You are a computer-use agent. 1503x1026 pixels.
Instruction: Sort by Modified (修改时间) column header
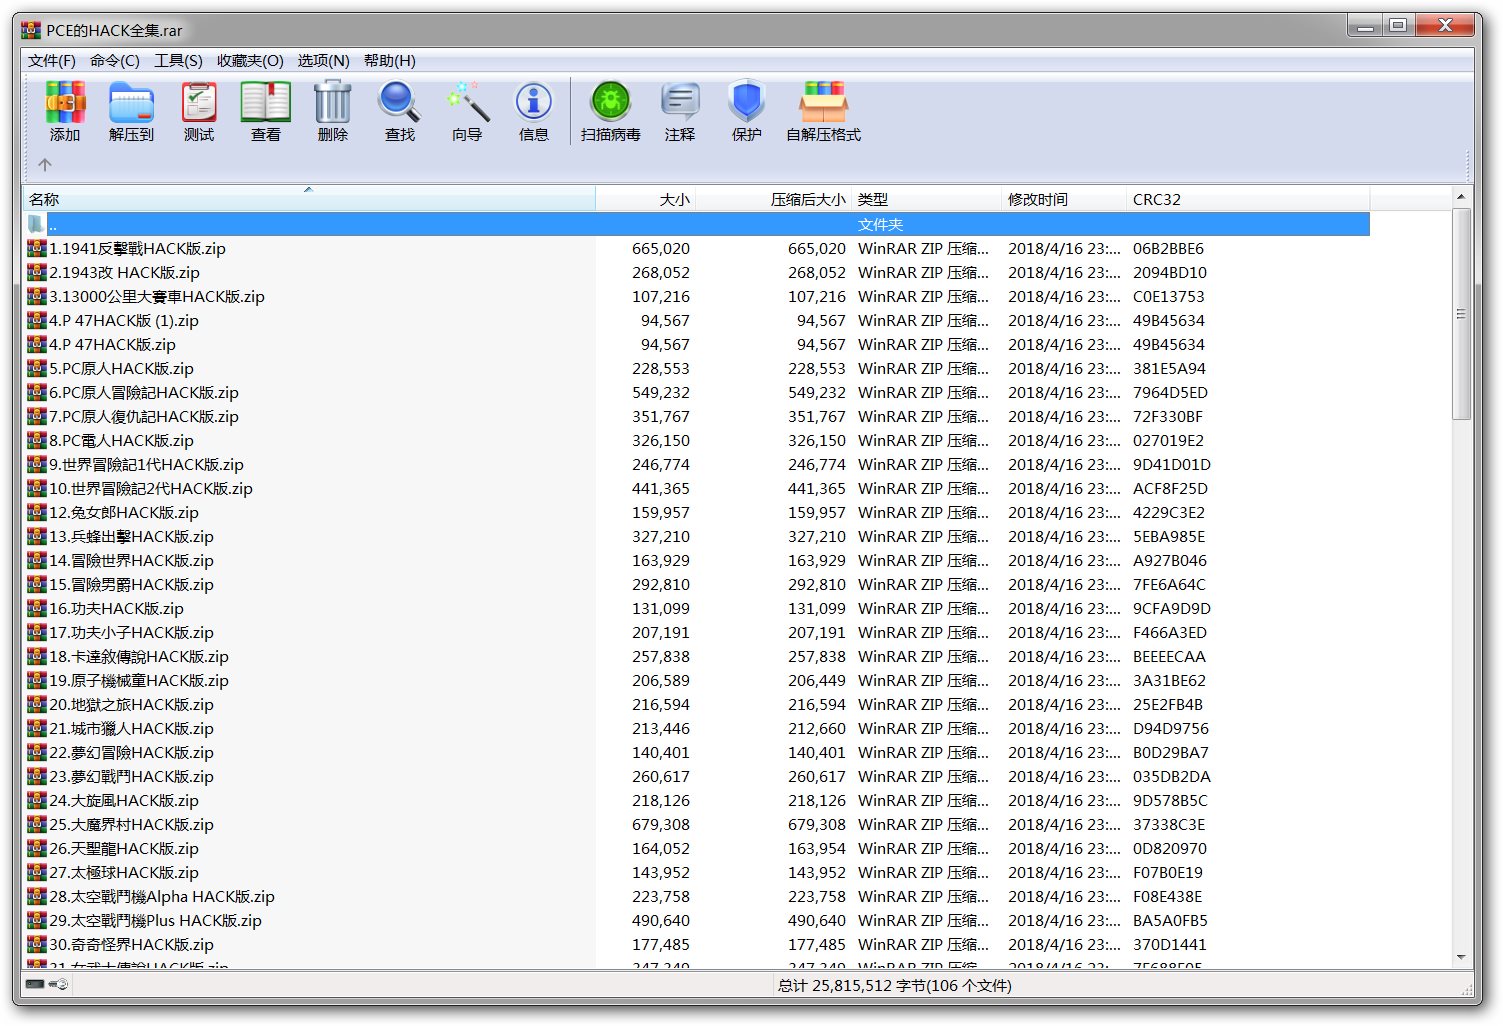1064,199
